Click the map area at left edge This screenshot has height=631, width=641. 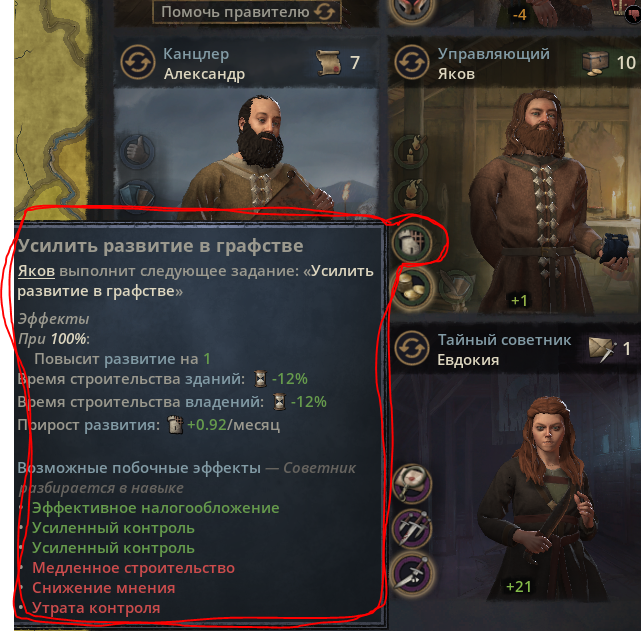pyautogui.click(x=51, y=108)
